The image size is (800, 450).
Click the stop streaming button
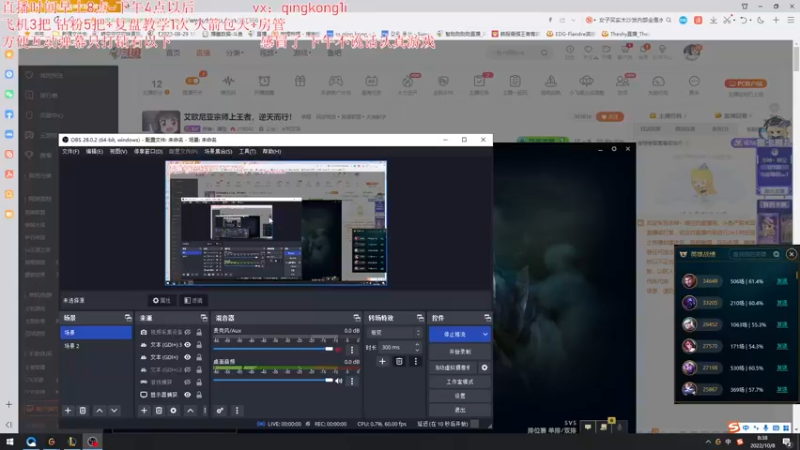click(x=455, y=334)
